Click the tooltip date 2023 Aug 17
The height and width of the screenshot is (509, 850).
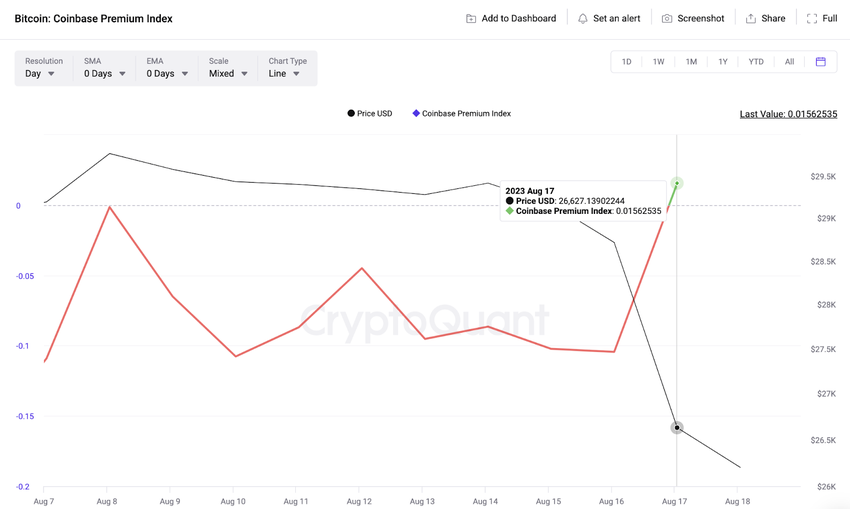coord(530,191)
